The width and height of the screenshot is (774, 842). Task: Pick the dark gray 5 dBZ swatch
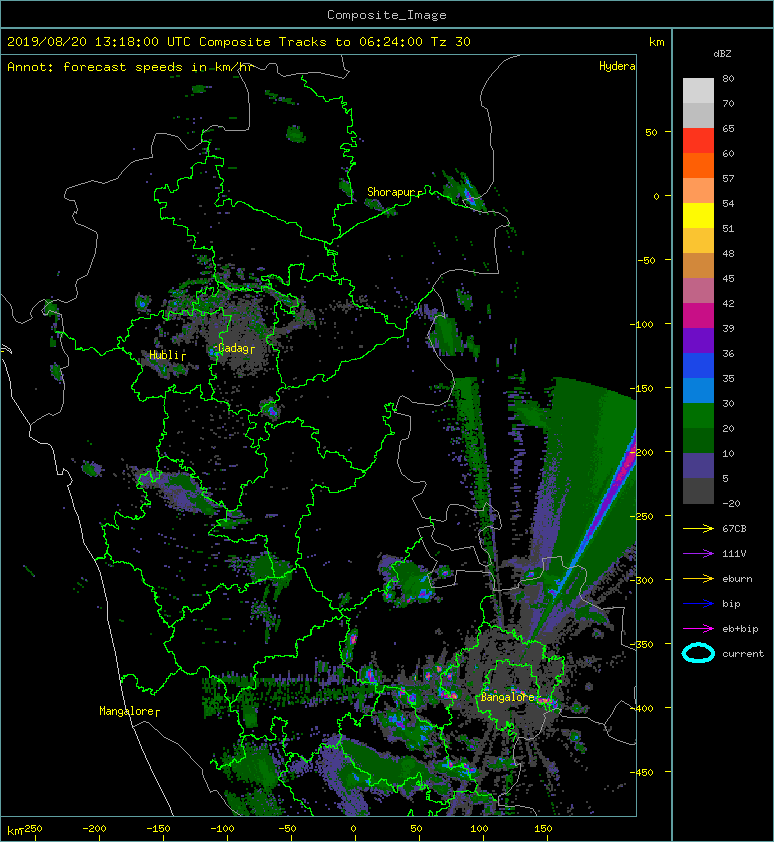tap(698, 490)
